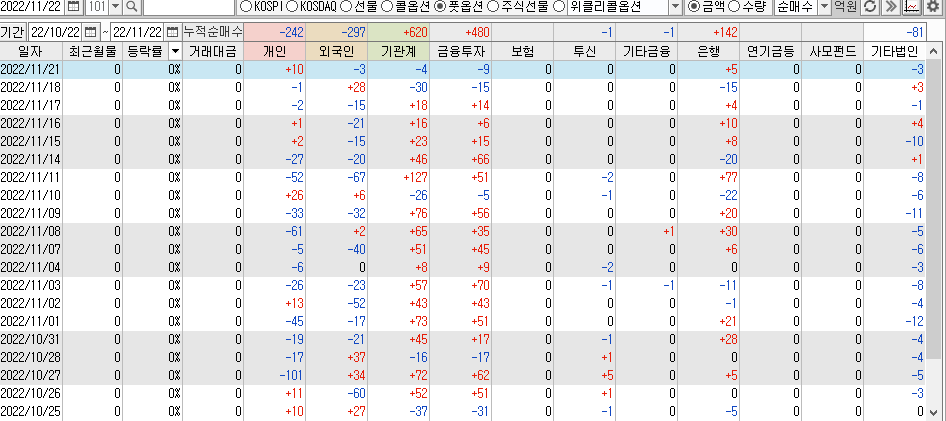The height and width of the screenshot is (421, 946).
Task: Open the calendar picker beside 2022/11/22
Action: (73, 7)
